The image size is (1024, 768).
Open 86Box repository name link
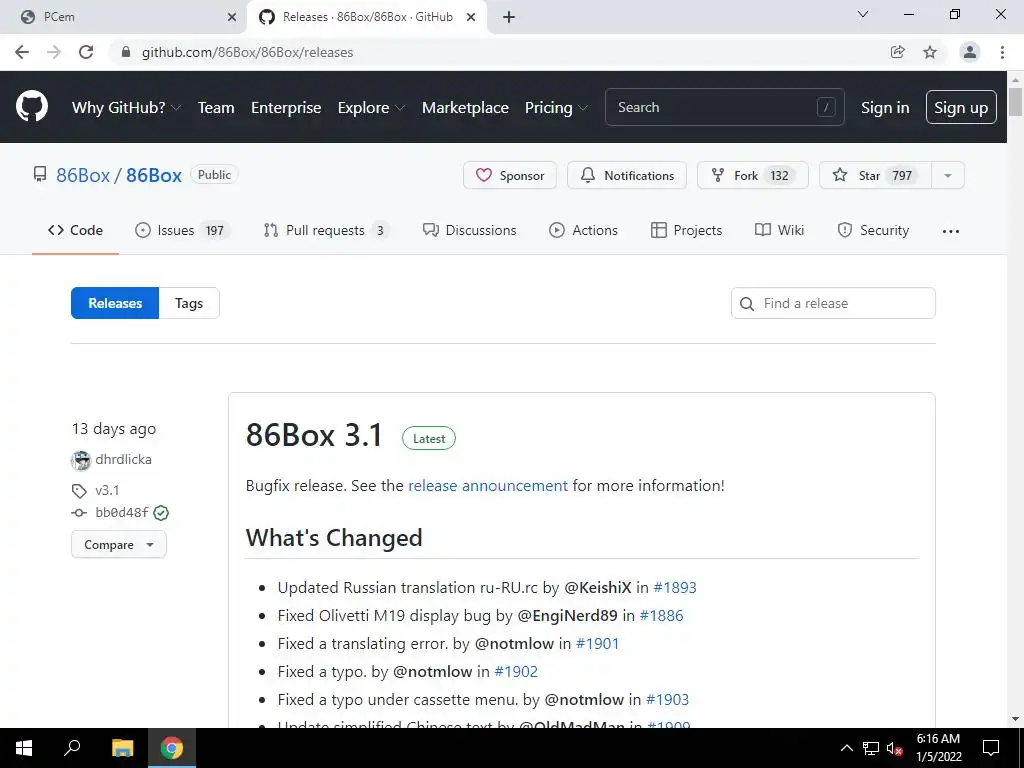tap(153, 175)
